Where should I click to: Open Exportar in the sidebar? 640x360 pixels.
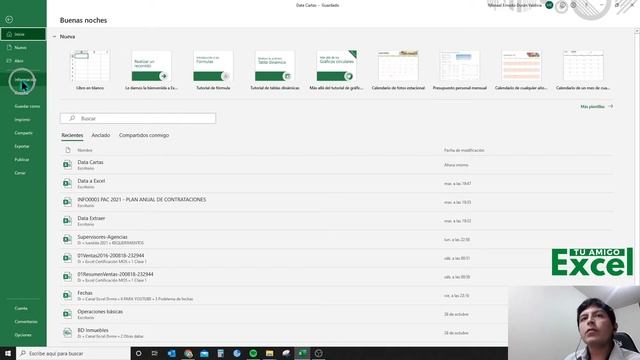coord(22,146)
